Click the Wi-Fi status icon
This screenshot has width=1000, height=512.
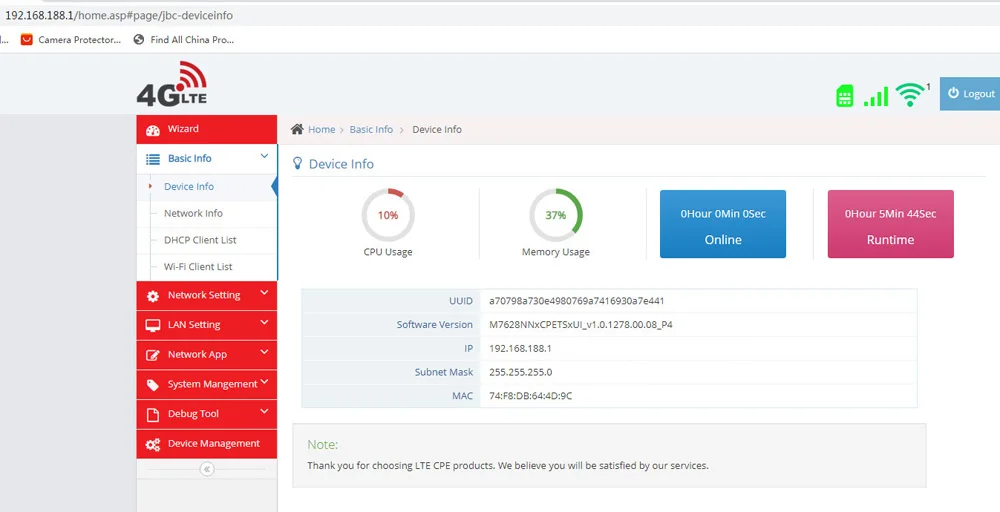click(x=909, y=95)
